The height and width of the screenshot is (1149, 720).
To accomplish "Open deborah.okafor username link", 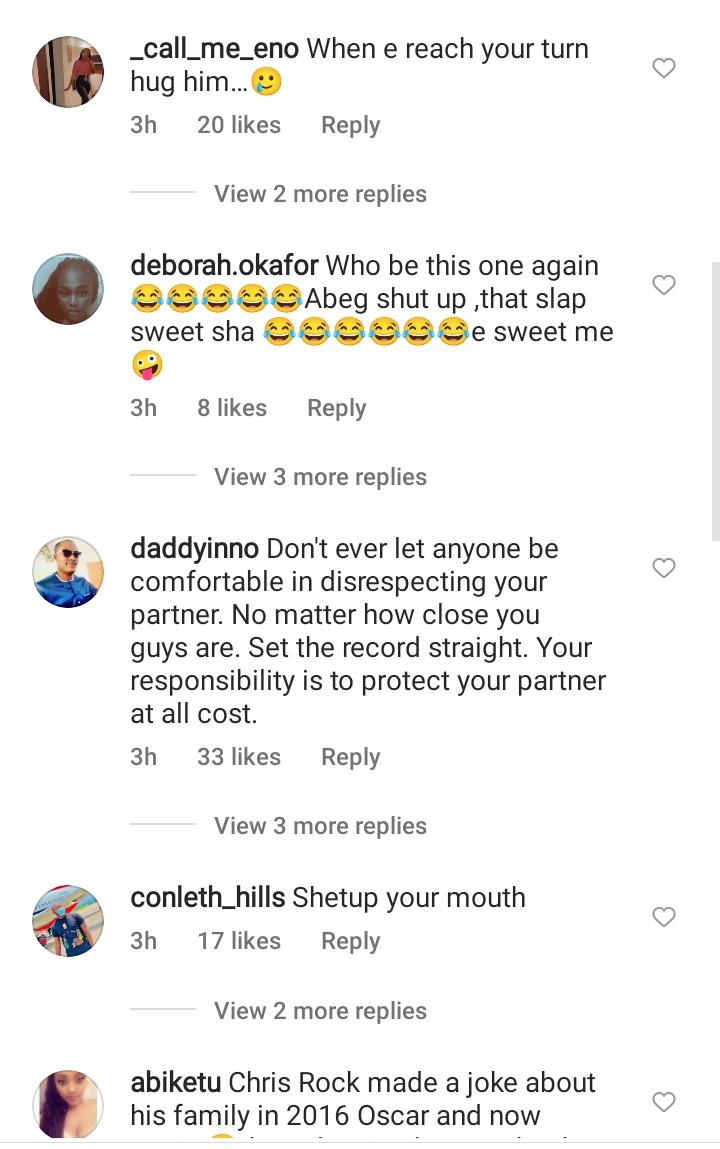I will (224, 266).
